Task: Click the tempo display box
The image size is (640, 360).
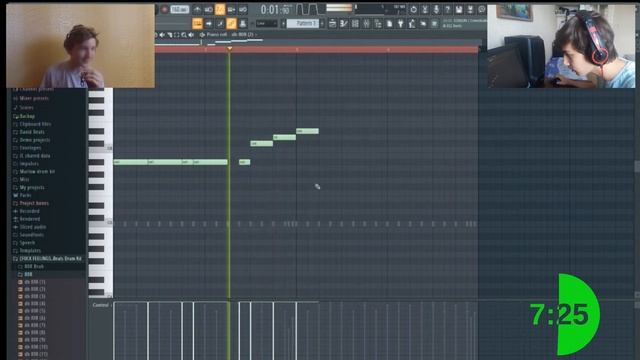Action: (x=180, y=9)
